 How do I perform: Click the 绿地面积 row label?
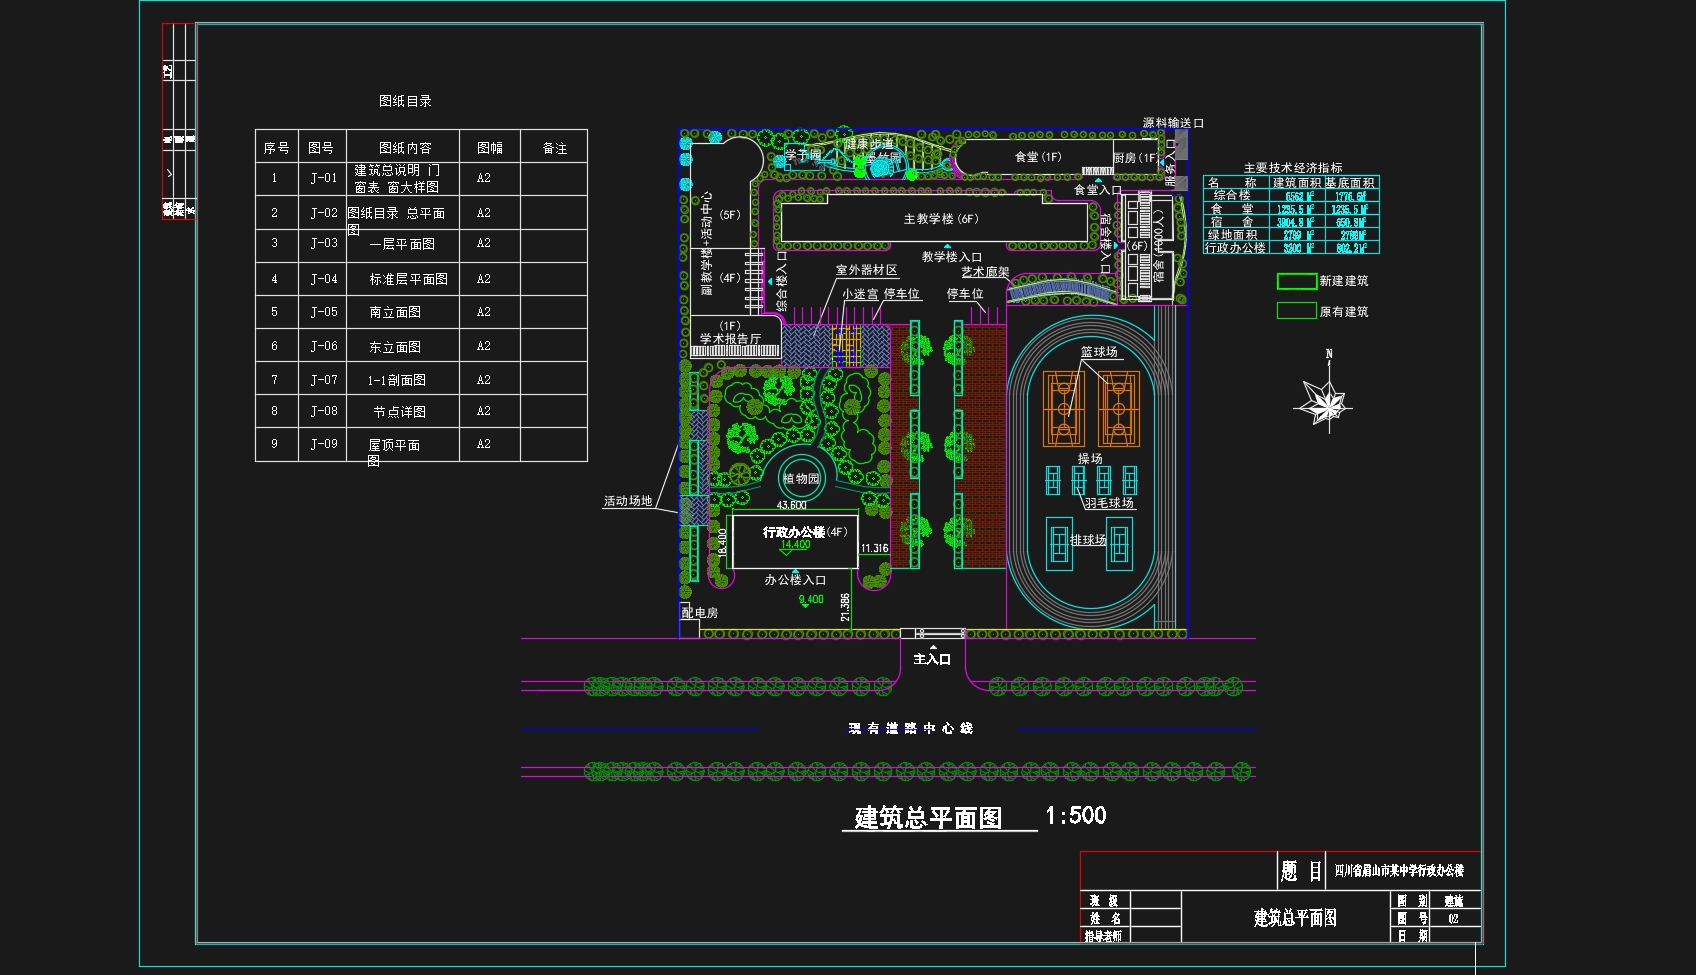1232,235
